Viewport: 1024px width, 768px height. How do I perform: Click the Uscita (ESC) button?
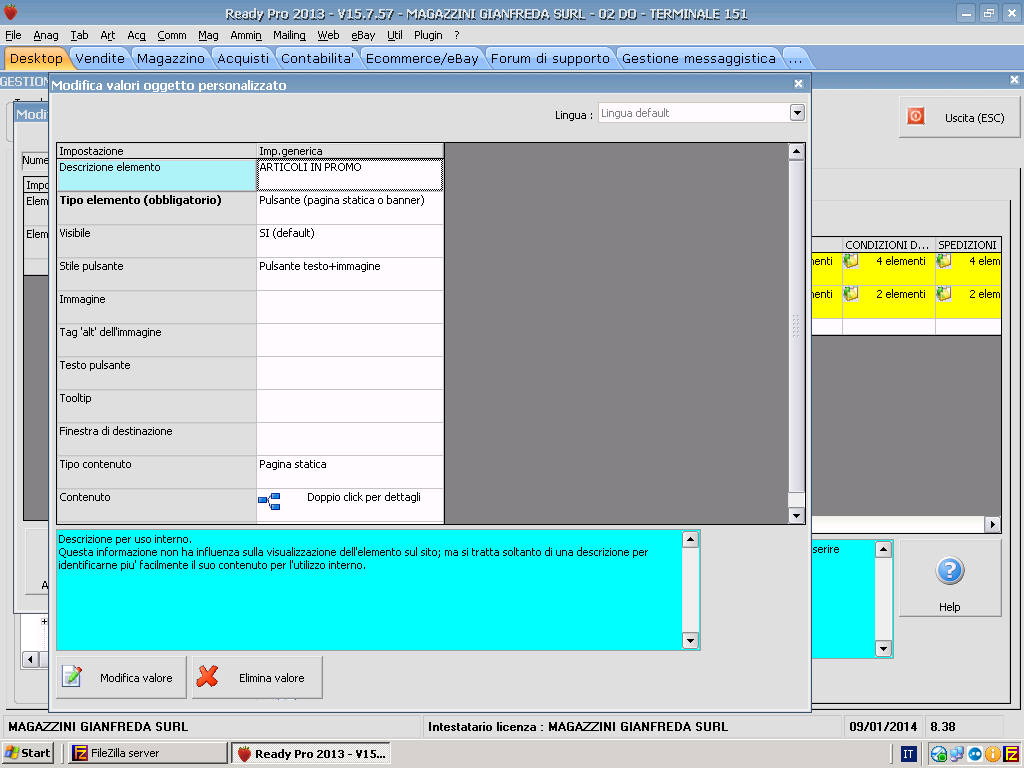959,118
